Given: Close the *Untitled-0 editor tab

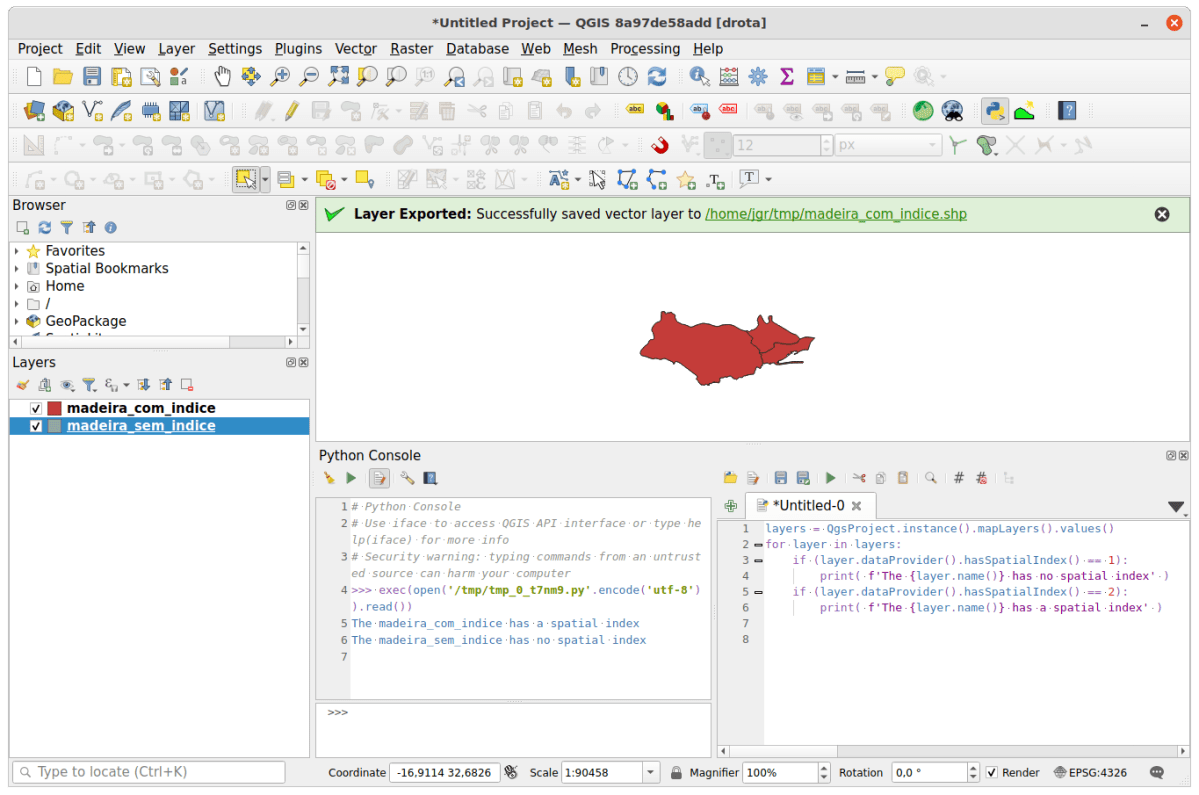Looking at the screenshot, I should (x=856, y=506).
